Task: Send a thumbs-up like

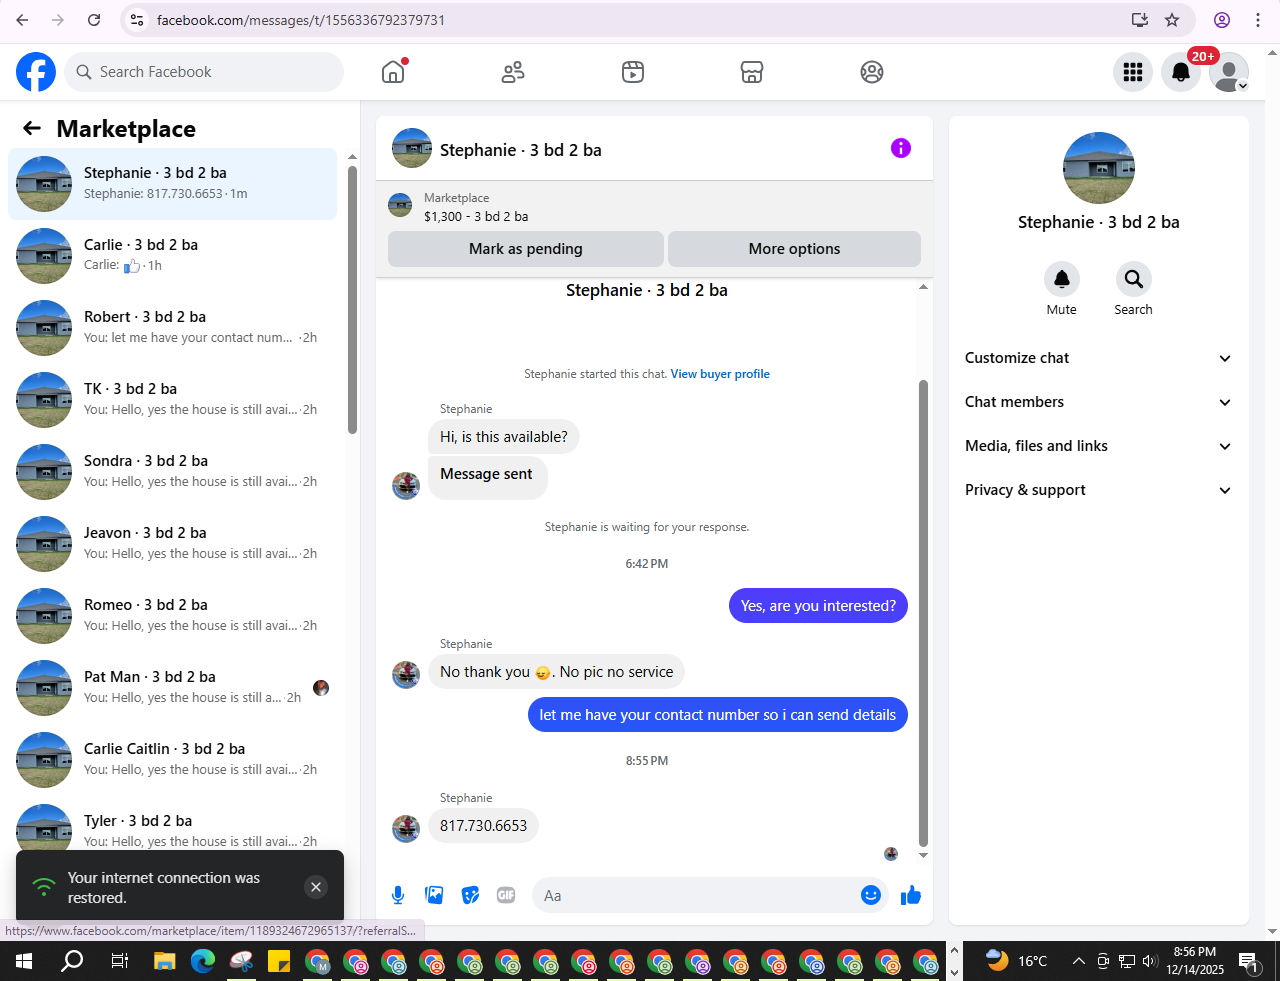Action: pos(911,895)
